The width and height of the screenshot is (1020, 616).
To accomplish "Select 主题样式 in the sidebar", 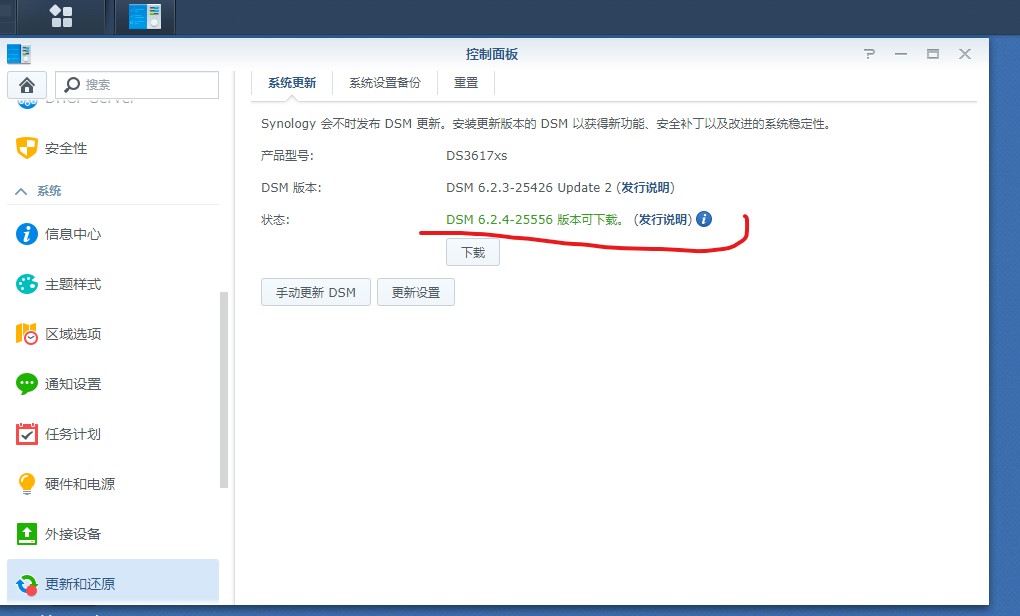I will pos(73,284).
